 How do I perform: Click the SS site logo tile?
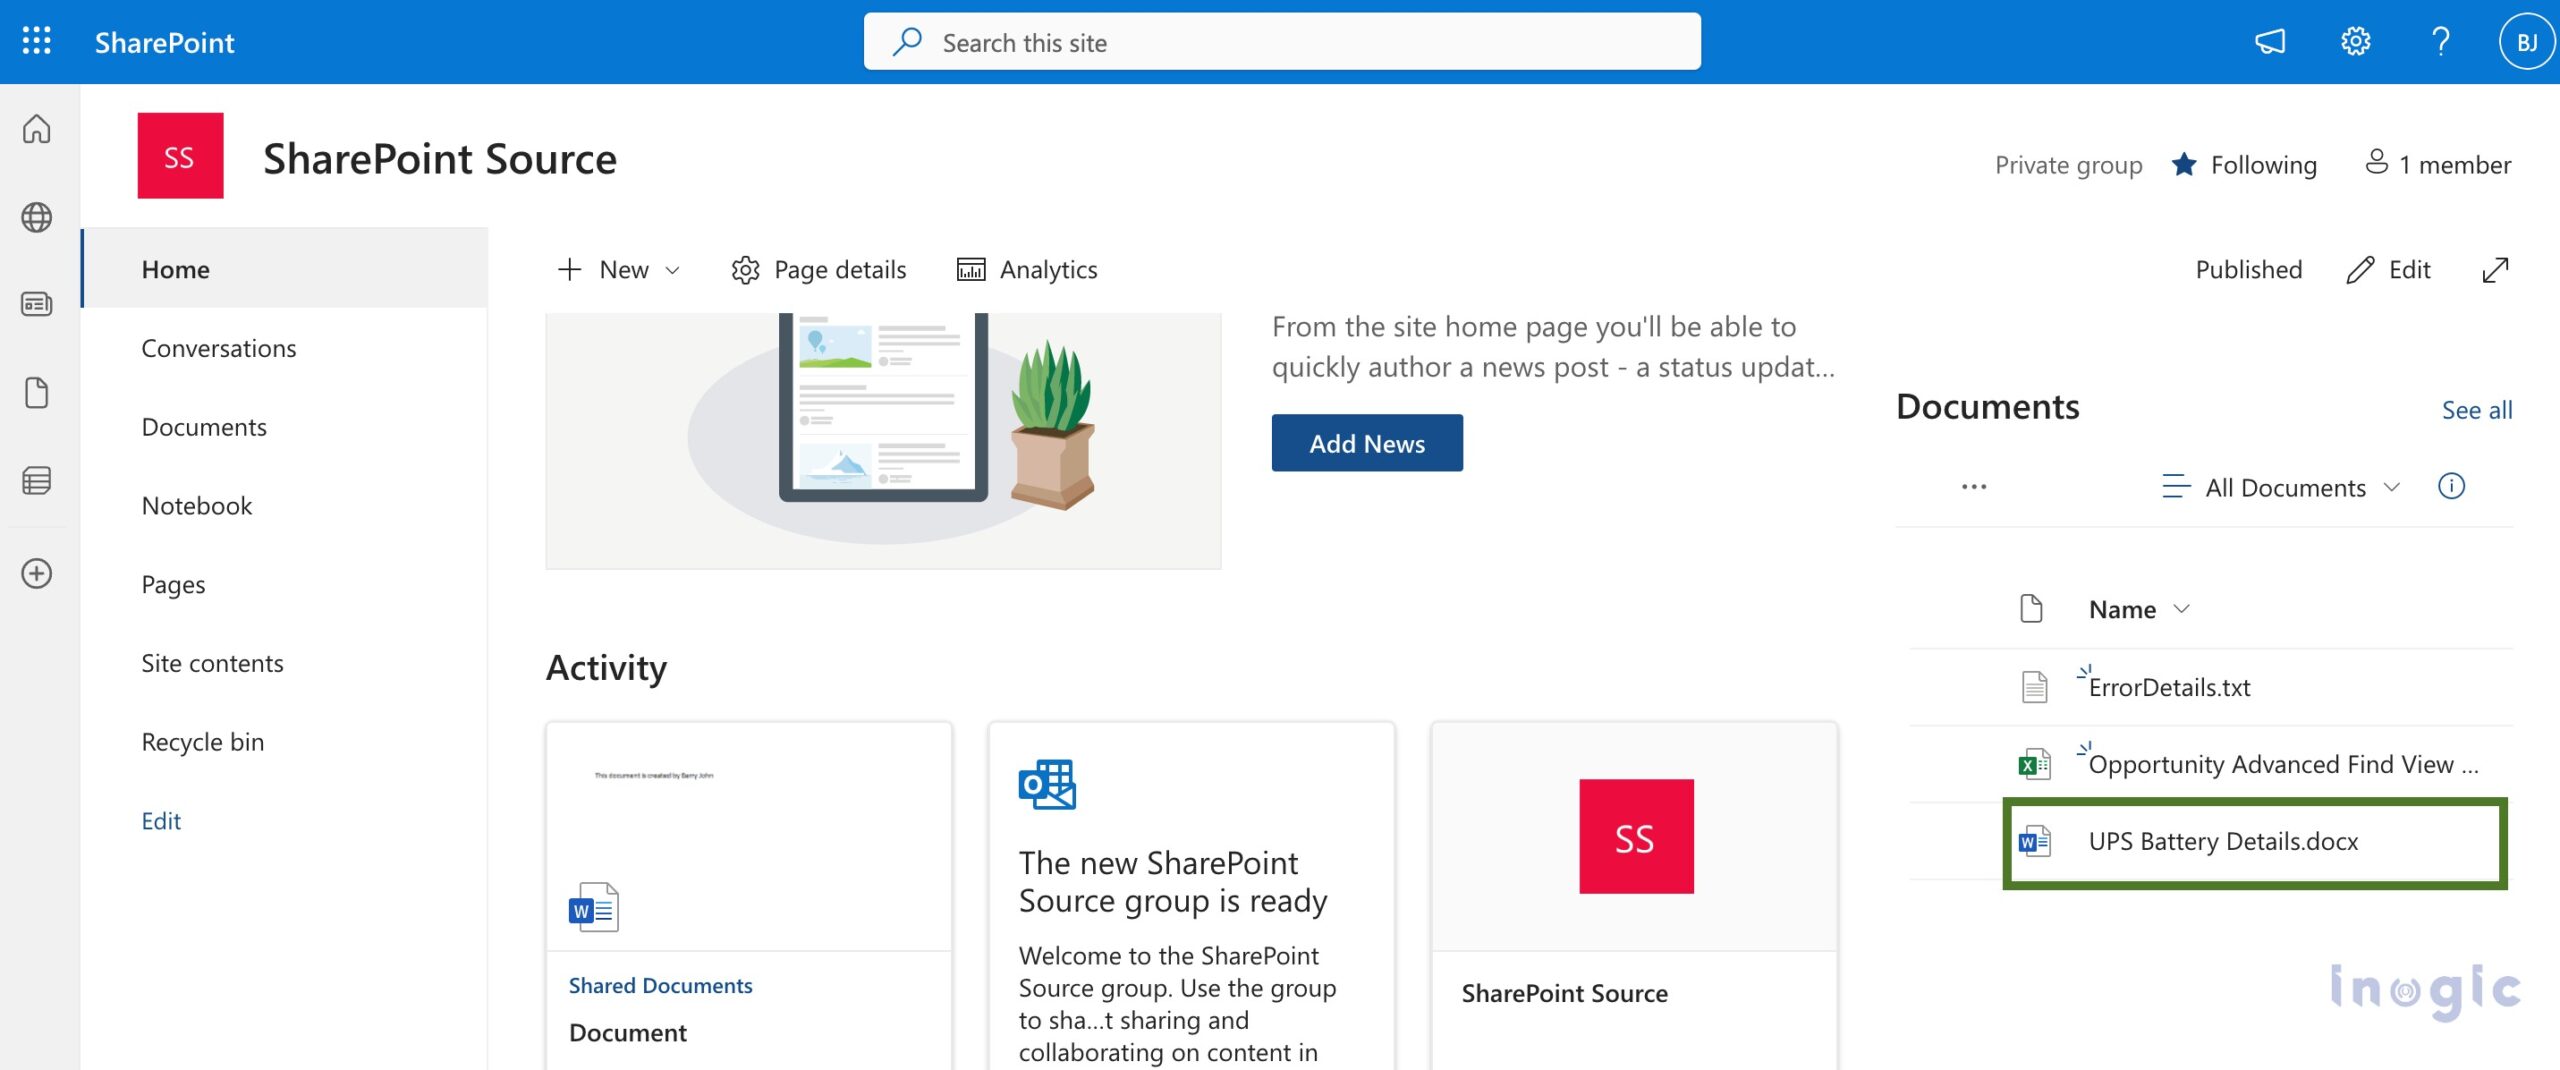180,156
